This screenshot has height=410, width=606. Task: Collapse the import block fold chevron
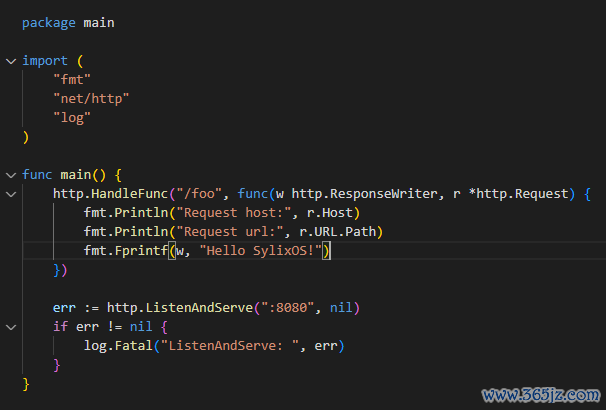[x=10, y=61]
